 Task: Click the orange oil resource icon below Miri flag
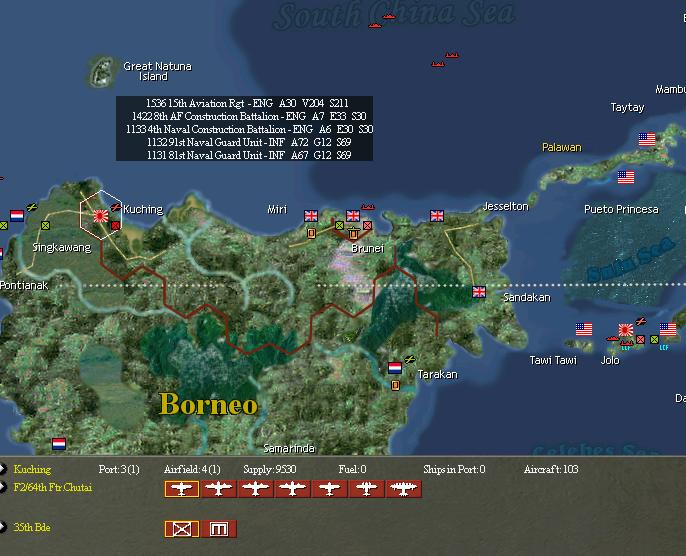pos(311,233)
